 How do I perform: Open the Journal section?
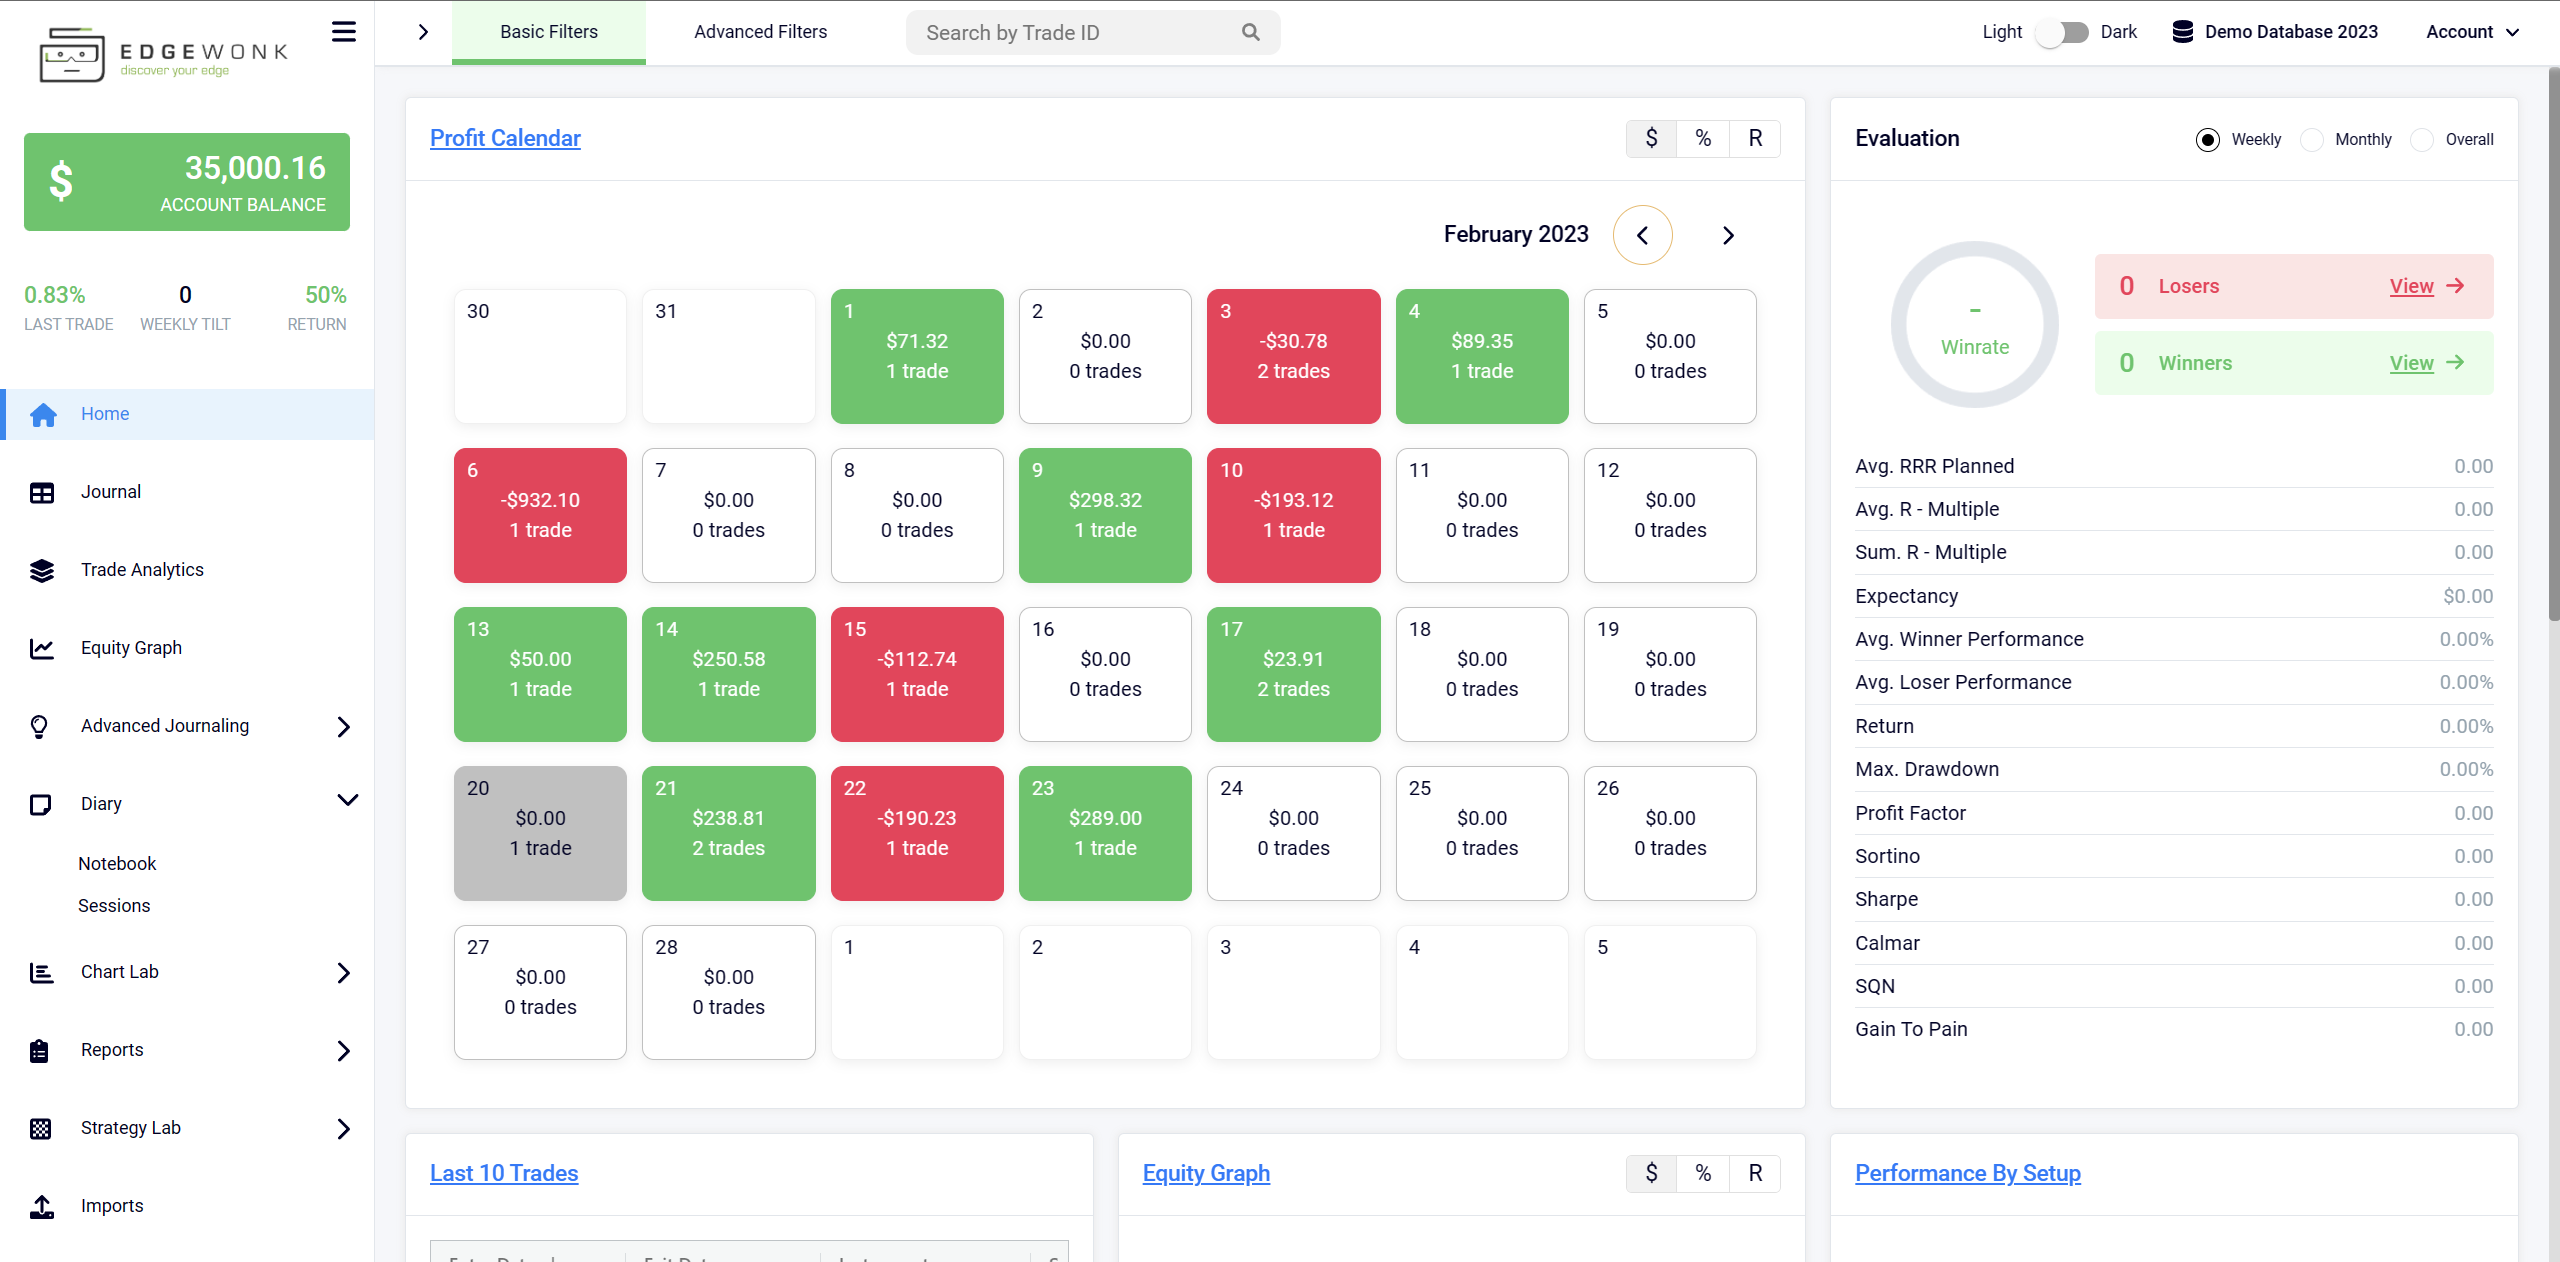point(109,491)
